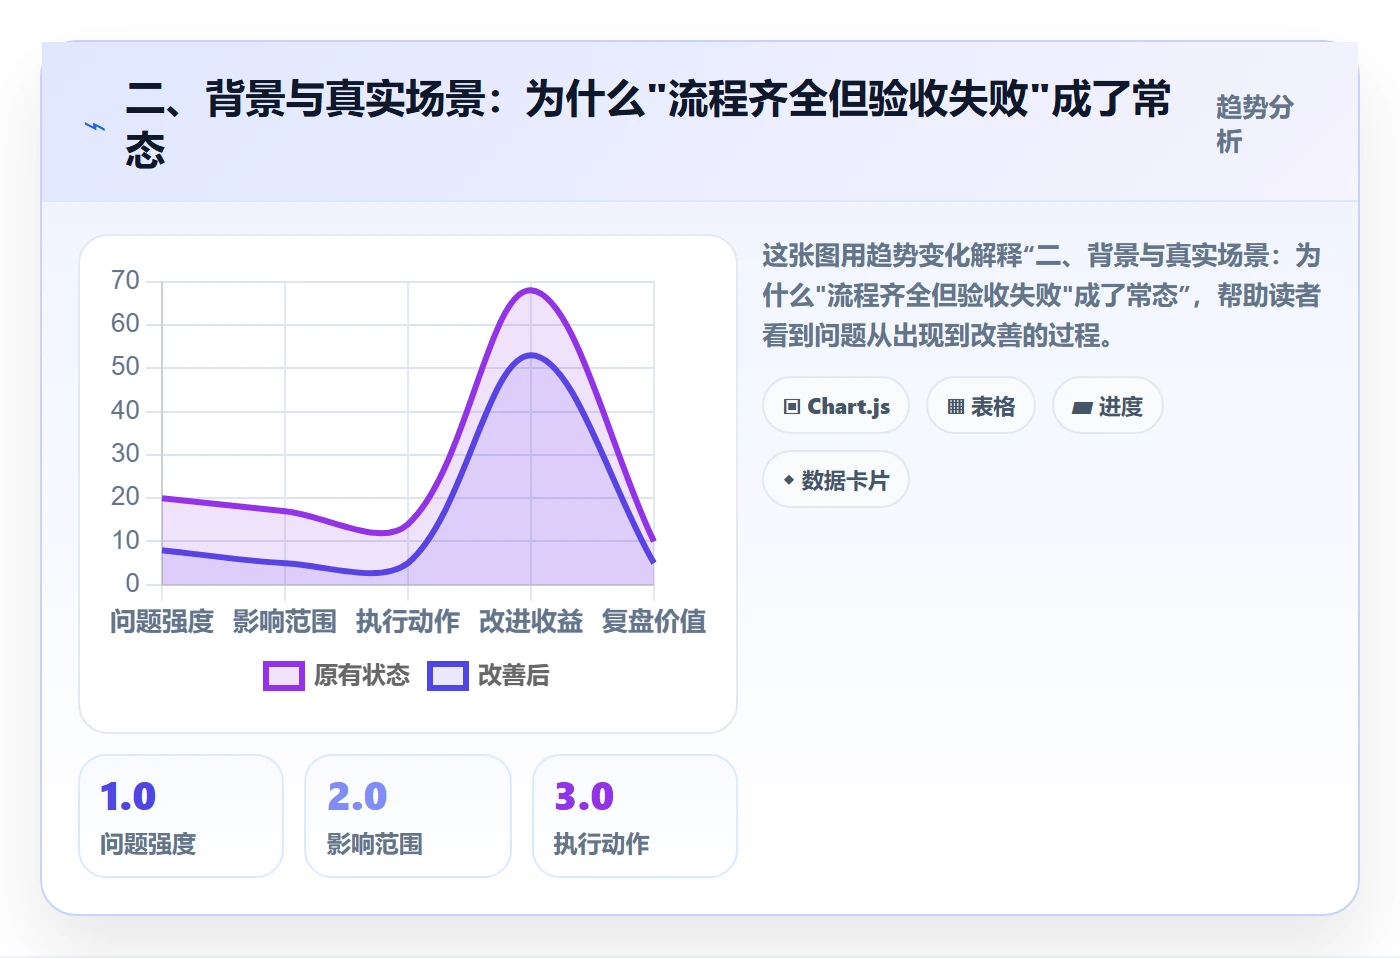Viewport: 1400px width, 958px height.
Task: Toggle the 原有状态 legend swatch
Action: coord(284,676)
